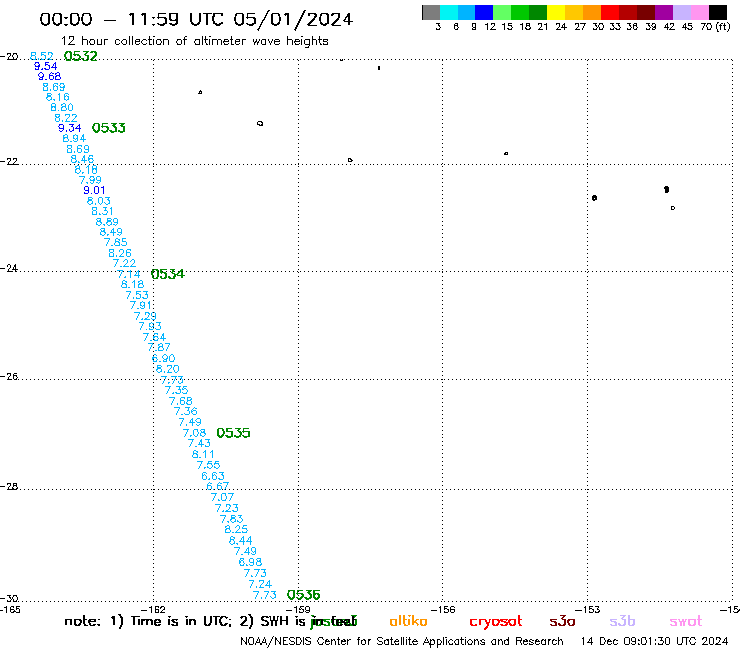The width and height of the screenshot is (740, 650).
Task: Click the 6.67 wave height value
Action: (x=218, y=486)
